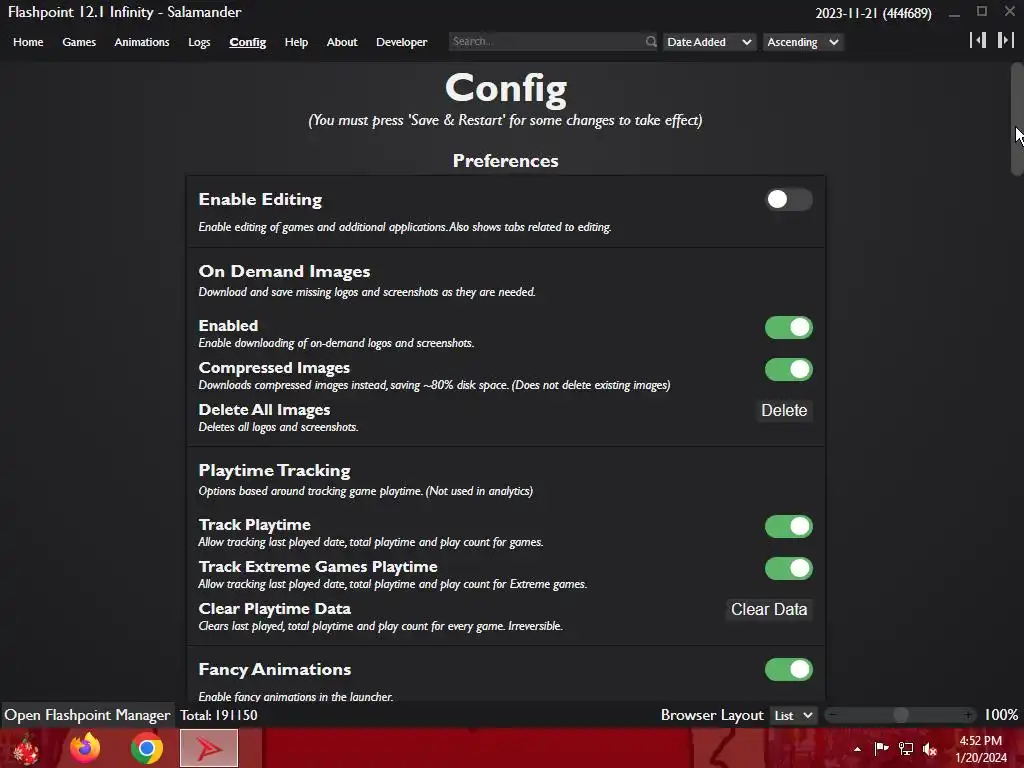Click the 'Preferences' section heading

click(x=505, y=161)
